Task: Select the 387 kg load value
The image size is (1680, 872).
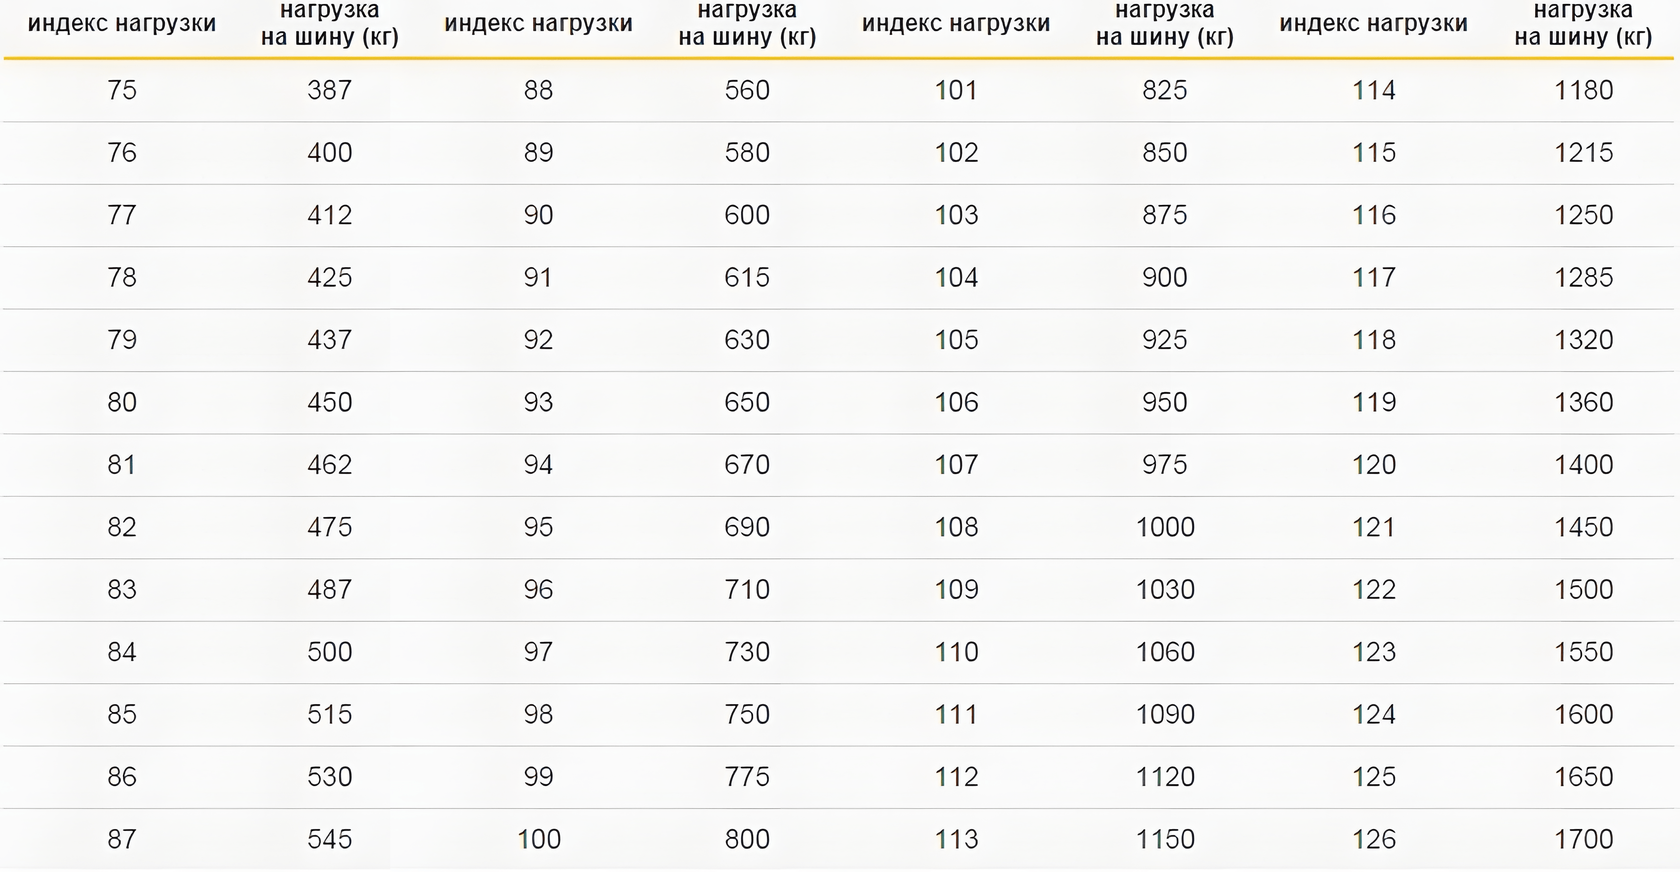Action: (330, 90)
